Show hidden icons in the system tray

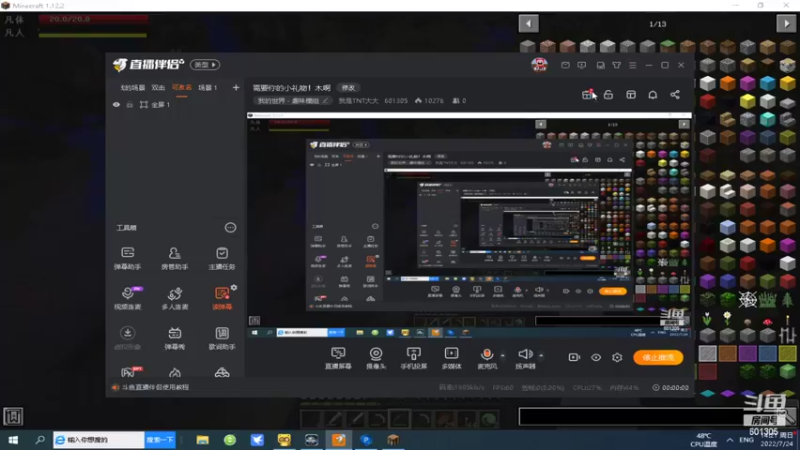tap(730, 440)
